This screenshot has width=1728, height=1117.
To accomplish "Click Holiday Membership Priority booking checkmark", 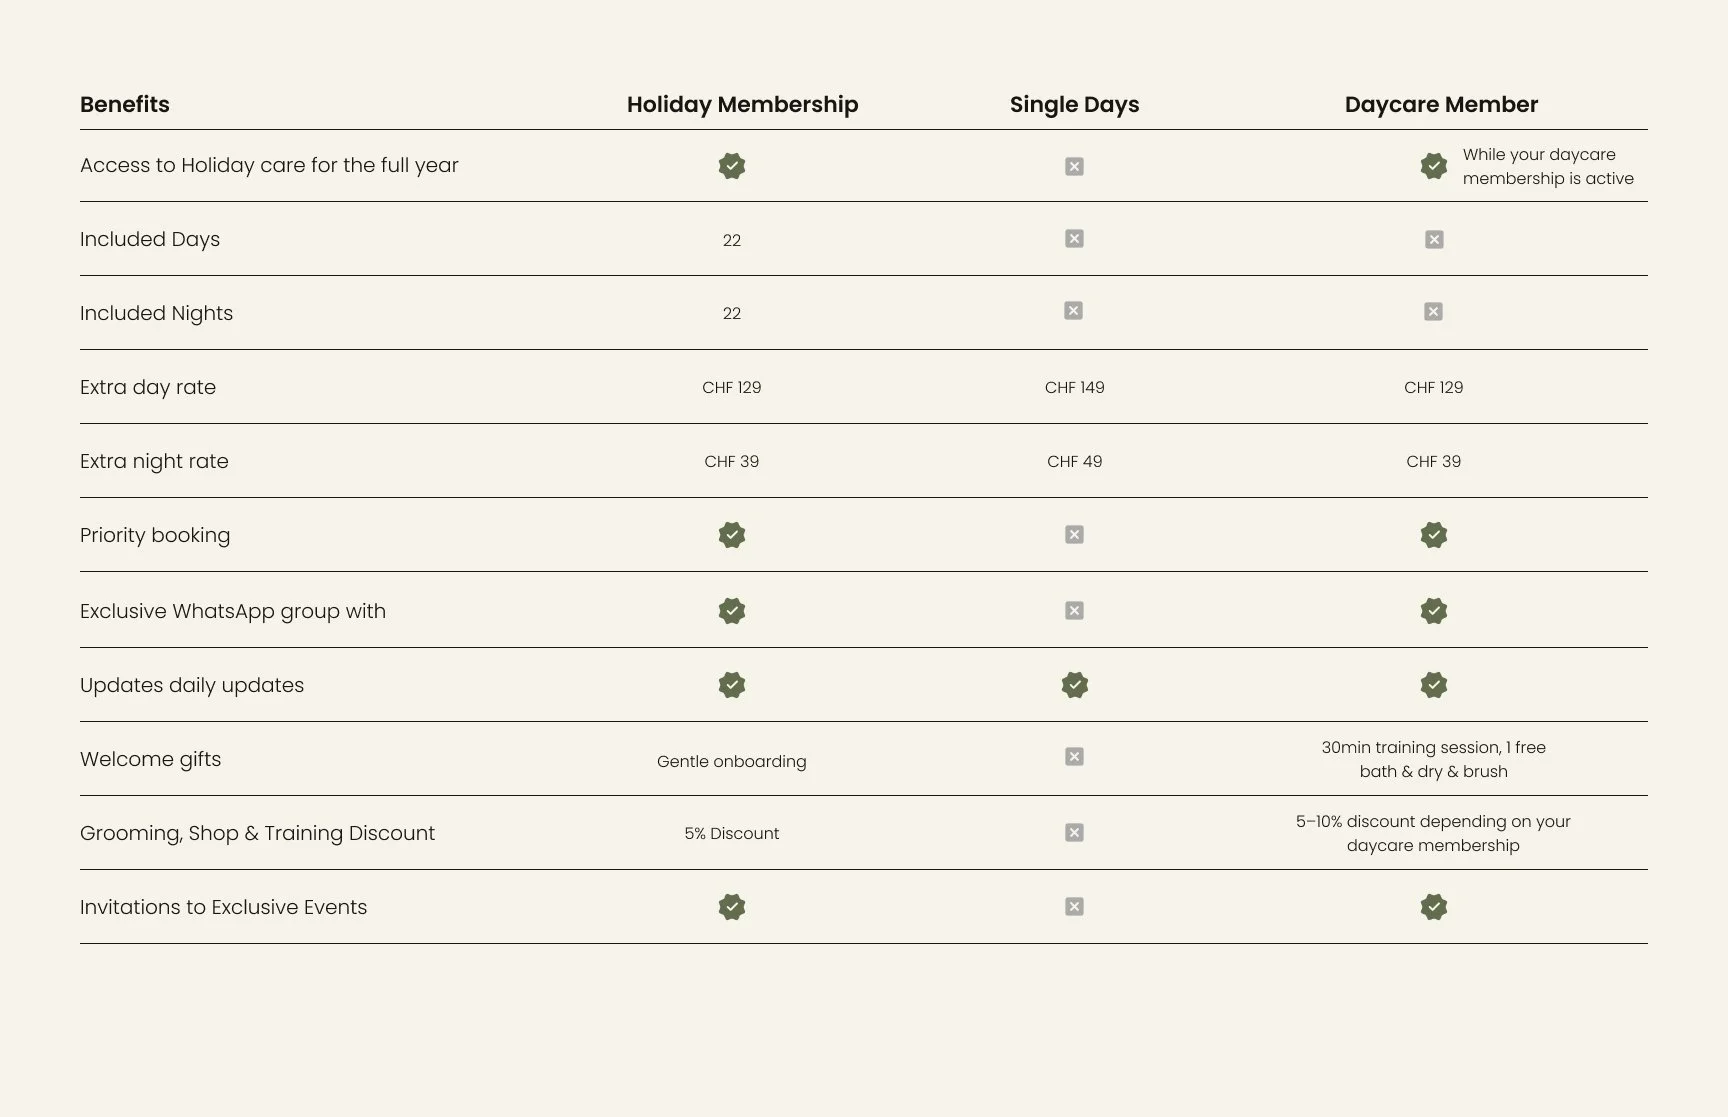I will tap(732, 535).
